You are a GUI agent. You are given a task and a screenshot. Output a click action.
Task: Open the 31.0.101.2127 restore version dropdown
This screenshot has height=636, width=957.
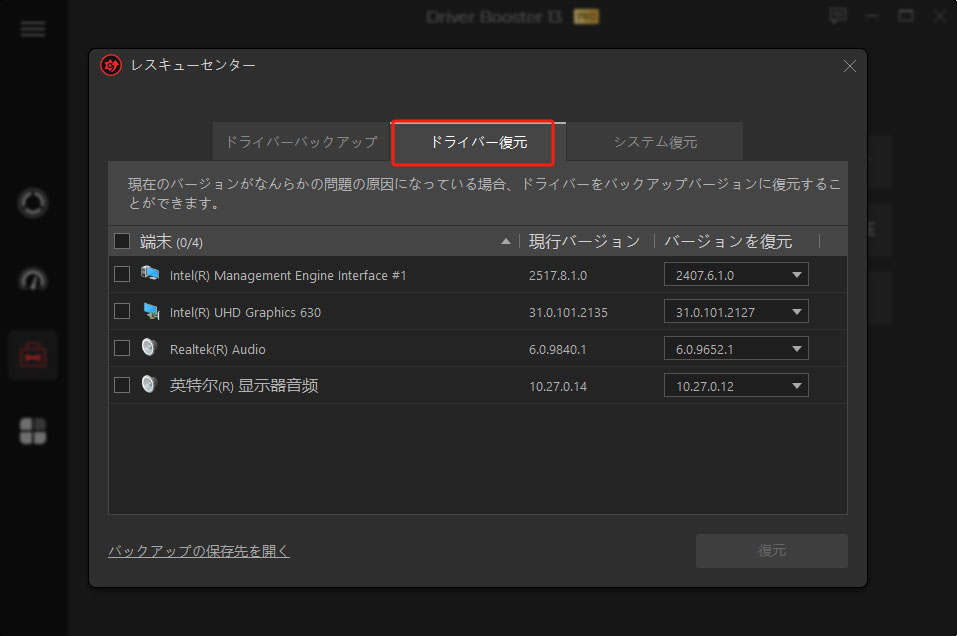pos(736,312)
